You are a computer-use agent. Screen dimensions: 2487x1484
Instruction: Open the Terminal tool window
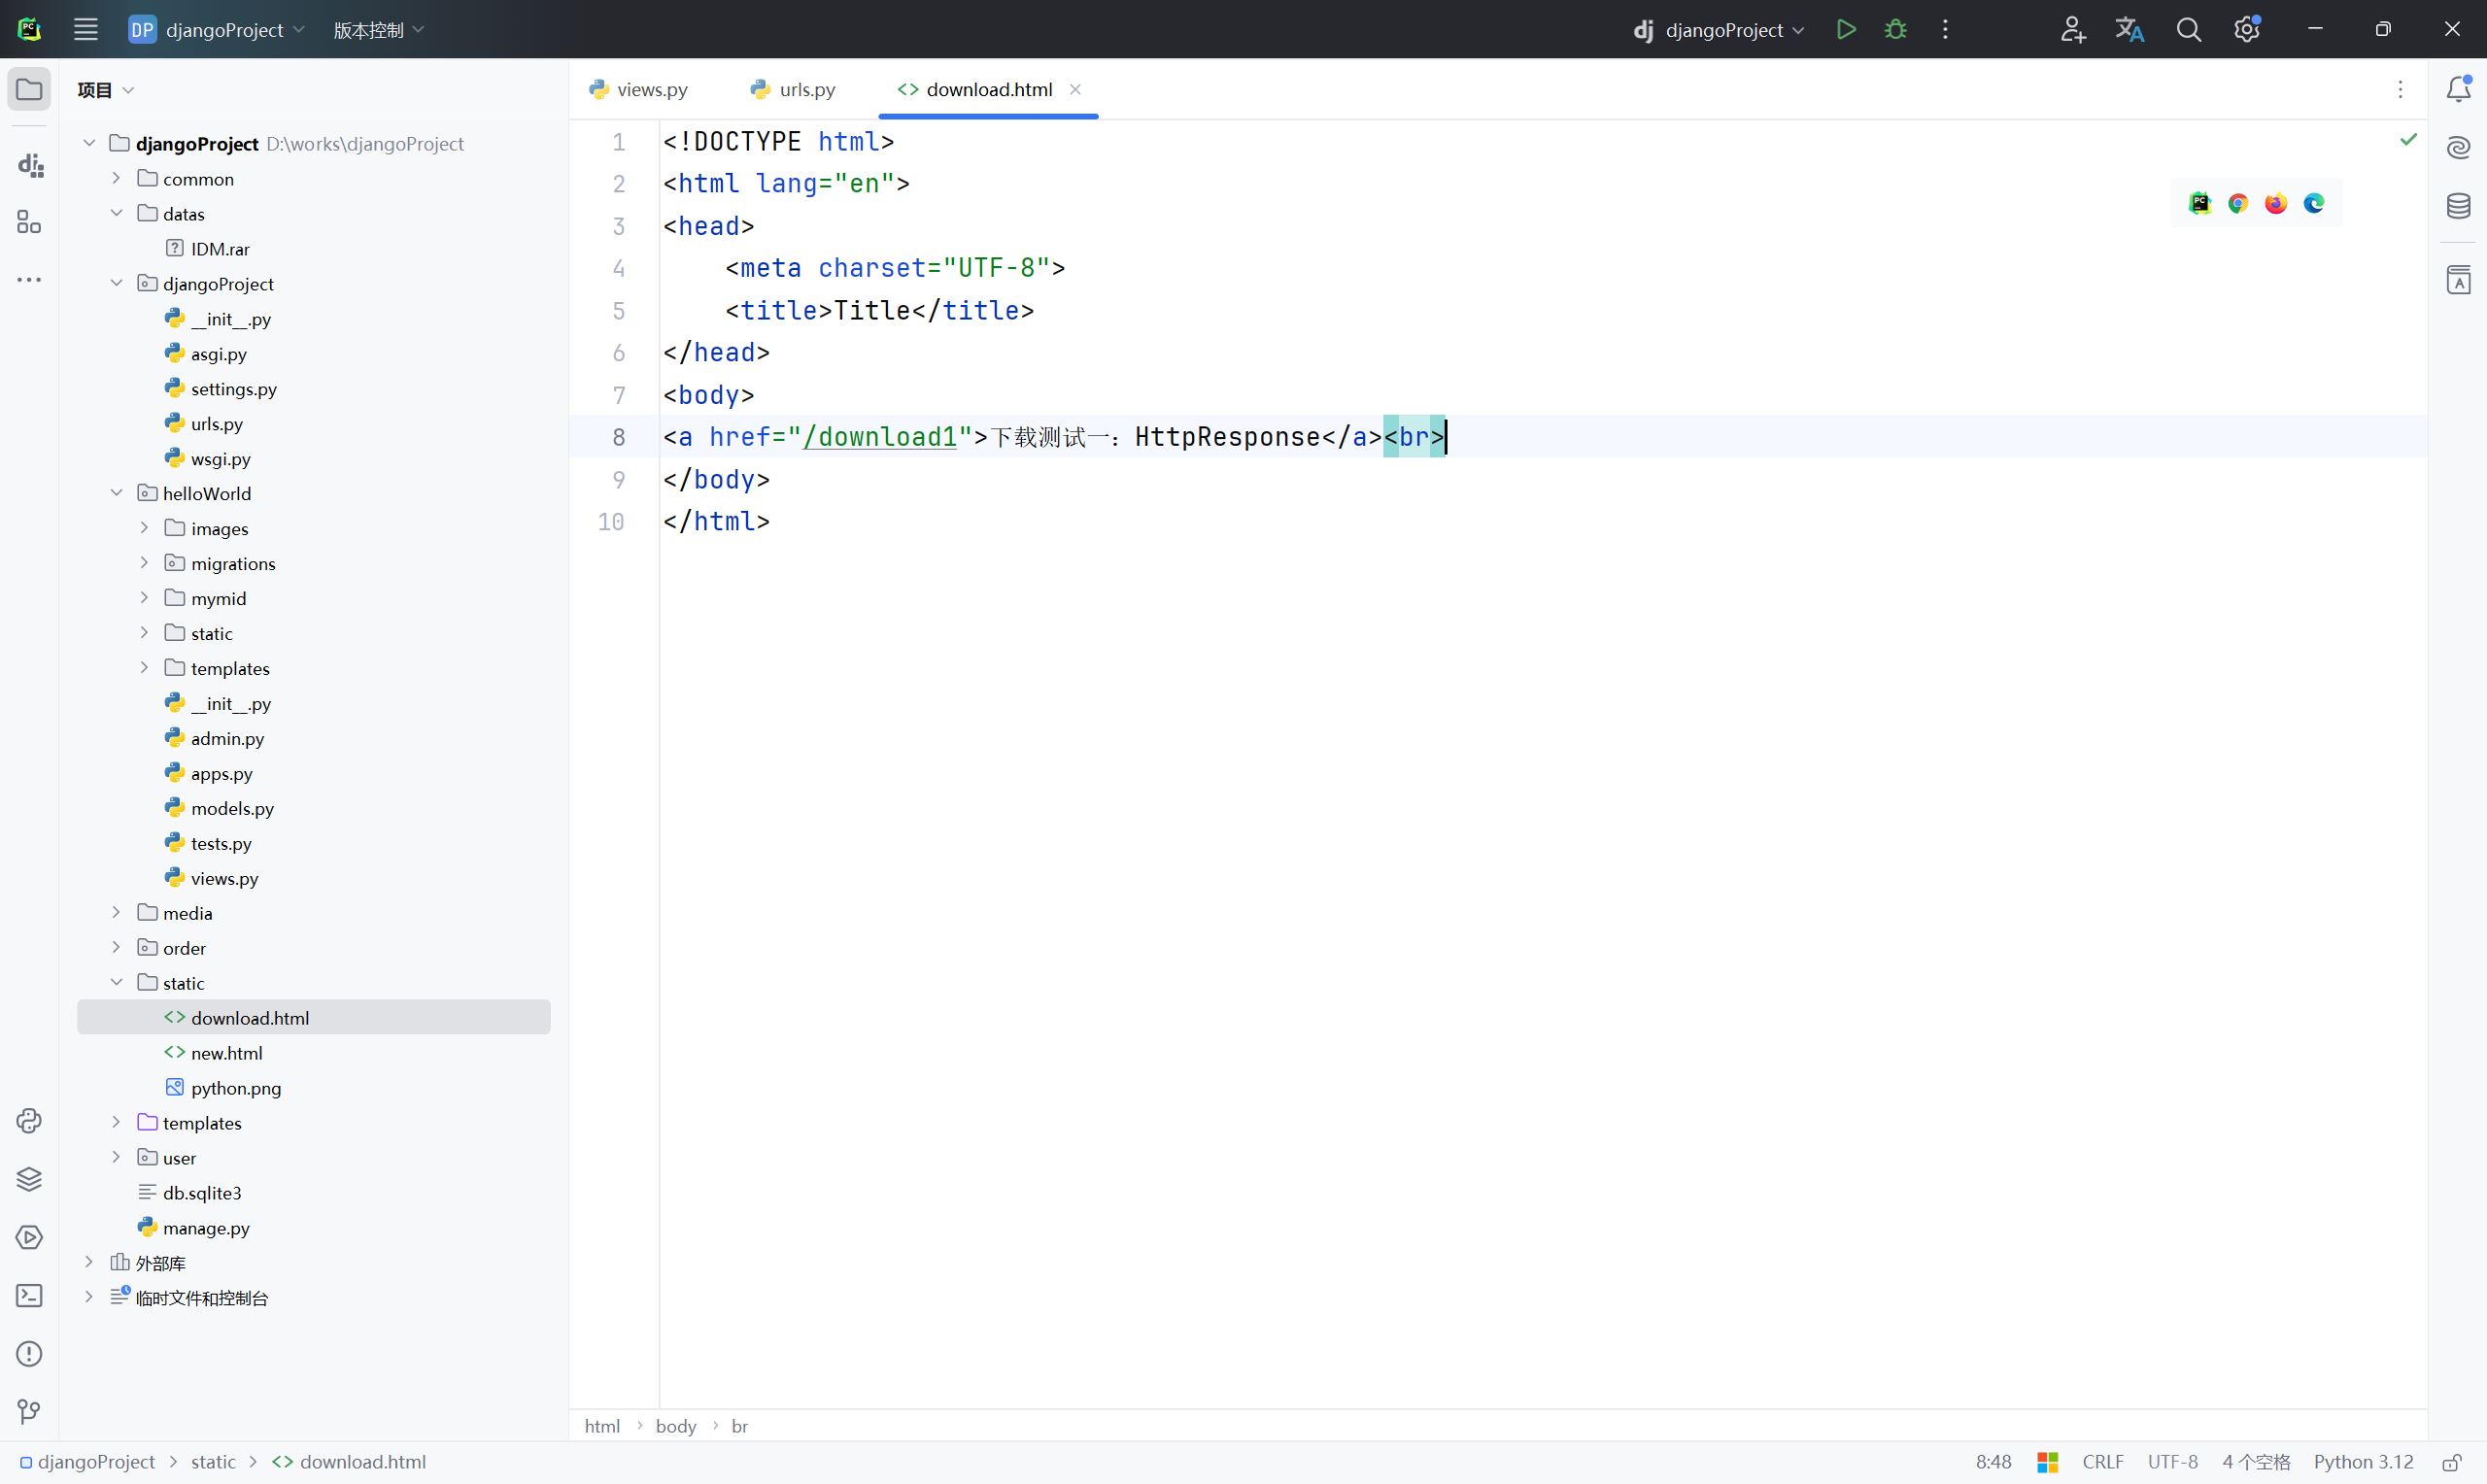click(x=29, y=1296)
